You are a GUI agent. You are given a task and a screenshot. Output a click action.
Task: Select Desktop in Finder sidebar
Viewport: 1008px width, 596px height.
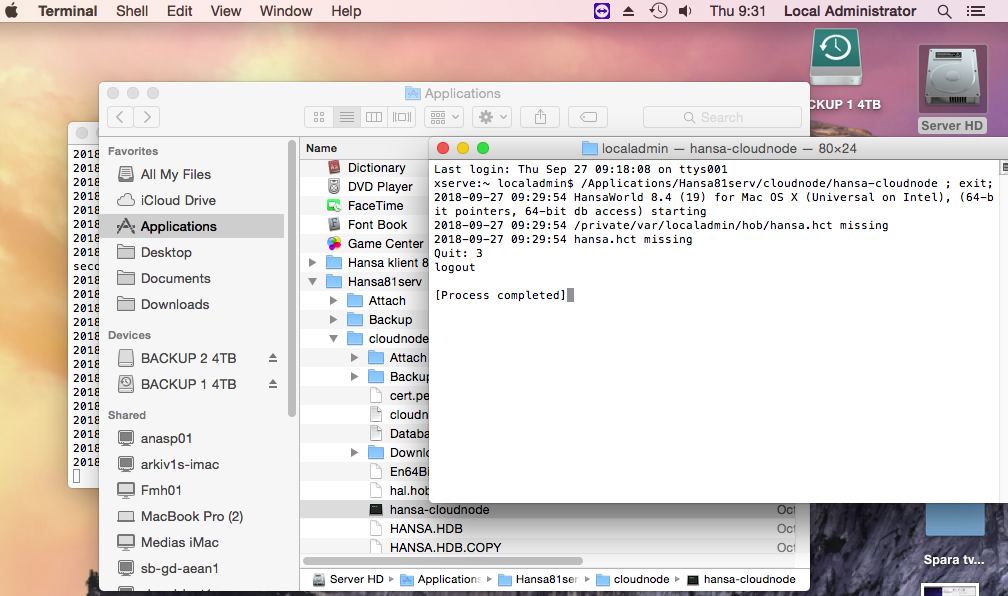[194, 253]
